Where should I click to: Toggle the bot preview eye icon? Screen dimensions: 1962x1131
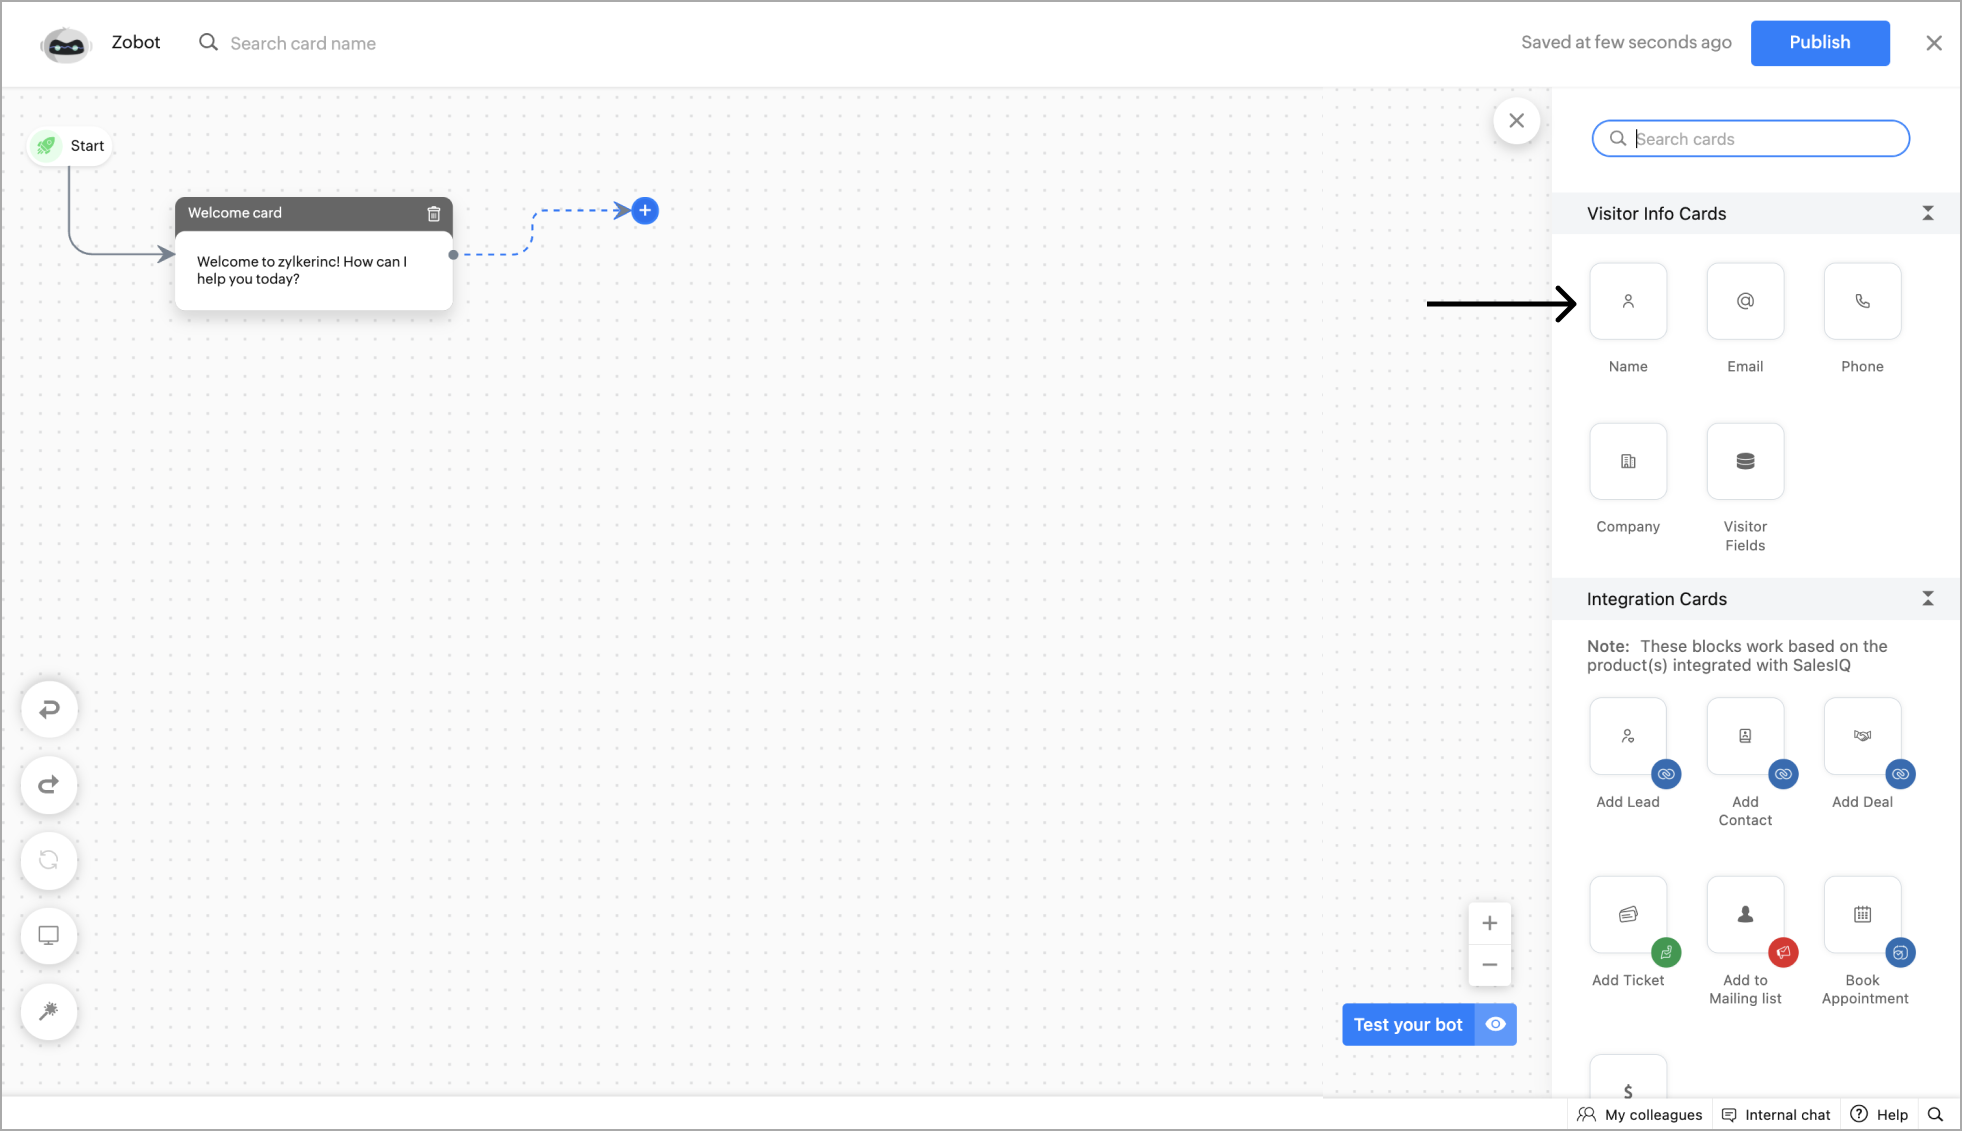1495,1025
